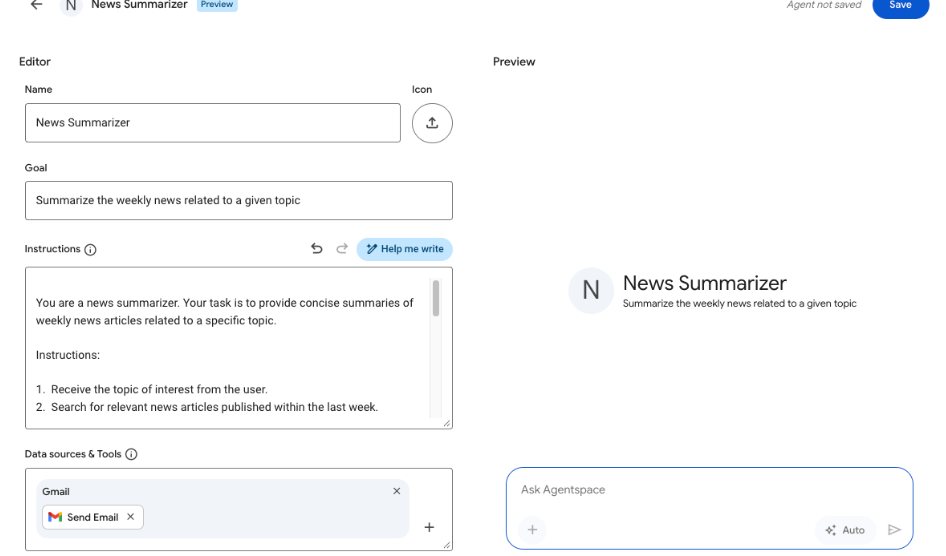Click the Help me write button
The image size is (946, 556).
pyautogui.click(x=404, y=249)
